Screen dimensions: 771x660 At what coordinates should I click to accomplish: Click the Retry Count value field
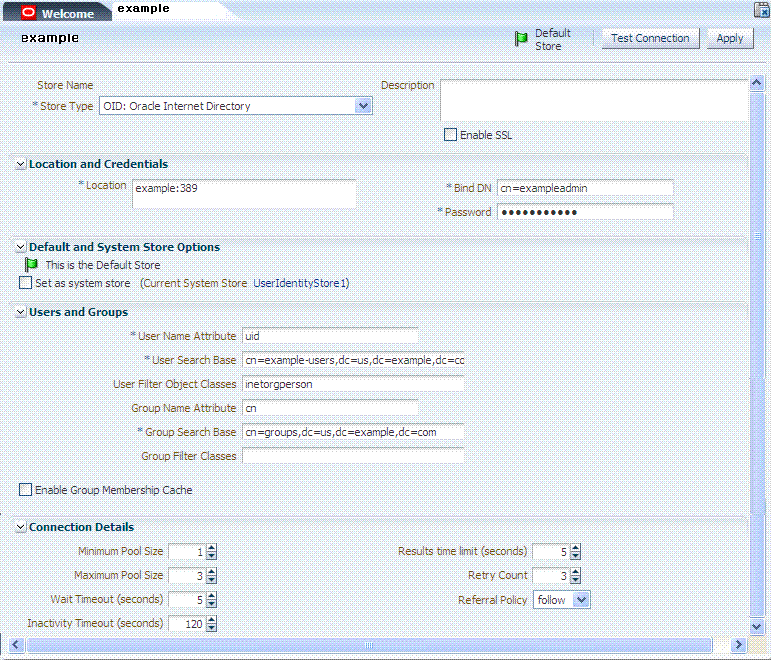click(x=551, y=576)
